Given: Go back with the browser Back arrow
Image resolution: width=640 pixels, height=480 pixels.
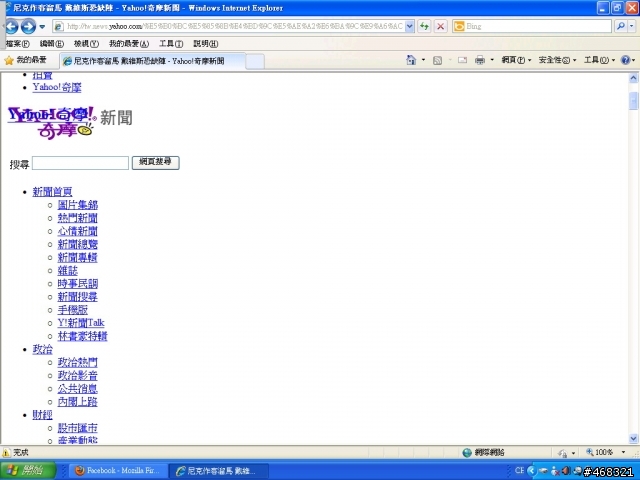Looking at the screenshot, I should coord(11,27).
